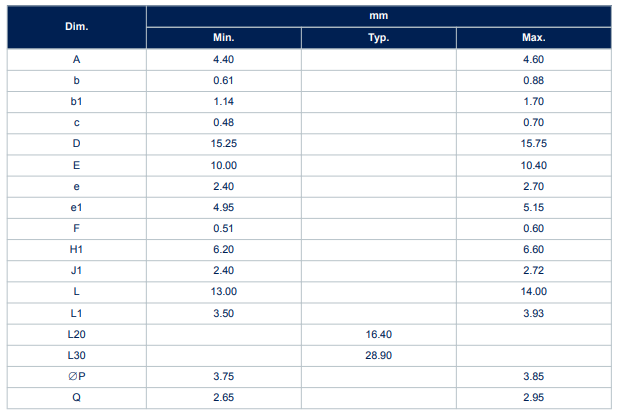623x417 pixels.
Task: Select the 0.61 cell in row b
Action: (223, 80)
